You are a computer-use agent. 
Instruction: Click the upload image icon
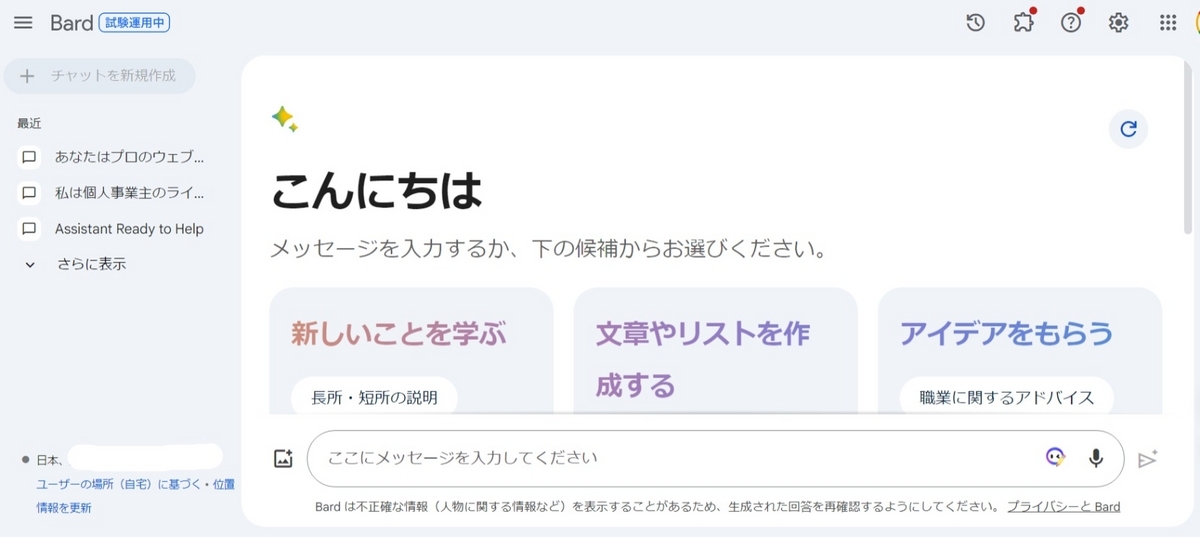point(283,459)
